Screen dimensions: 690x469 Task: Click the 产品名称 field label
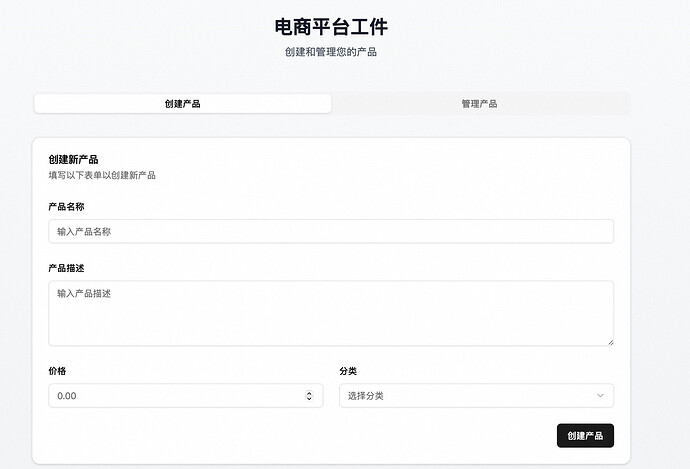pos(66,206)
